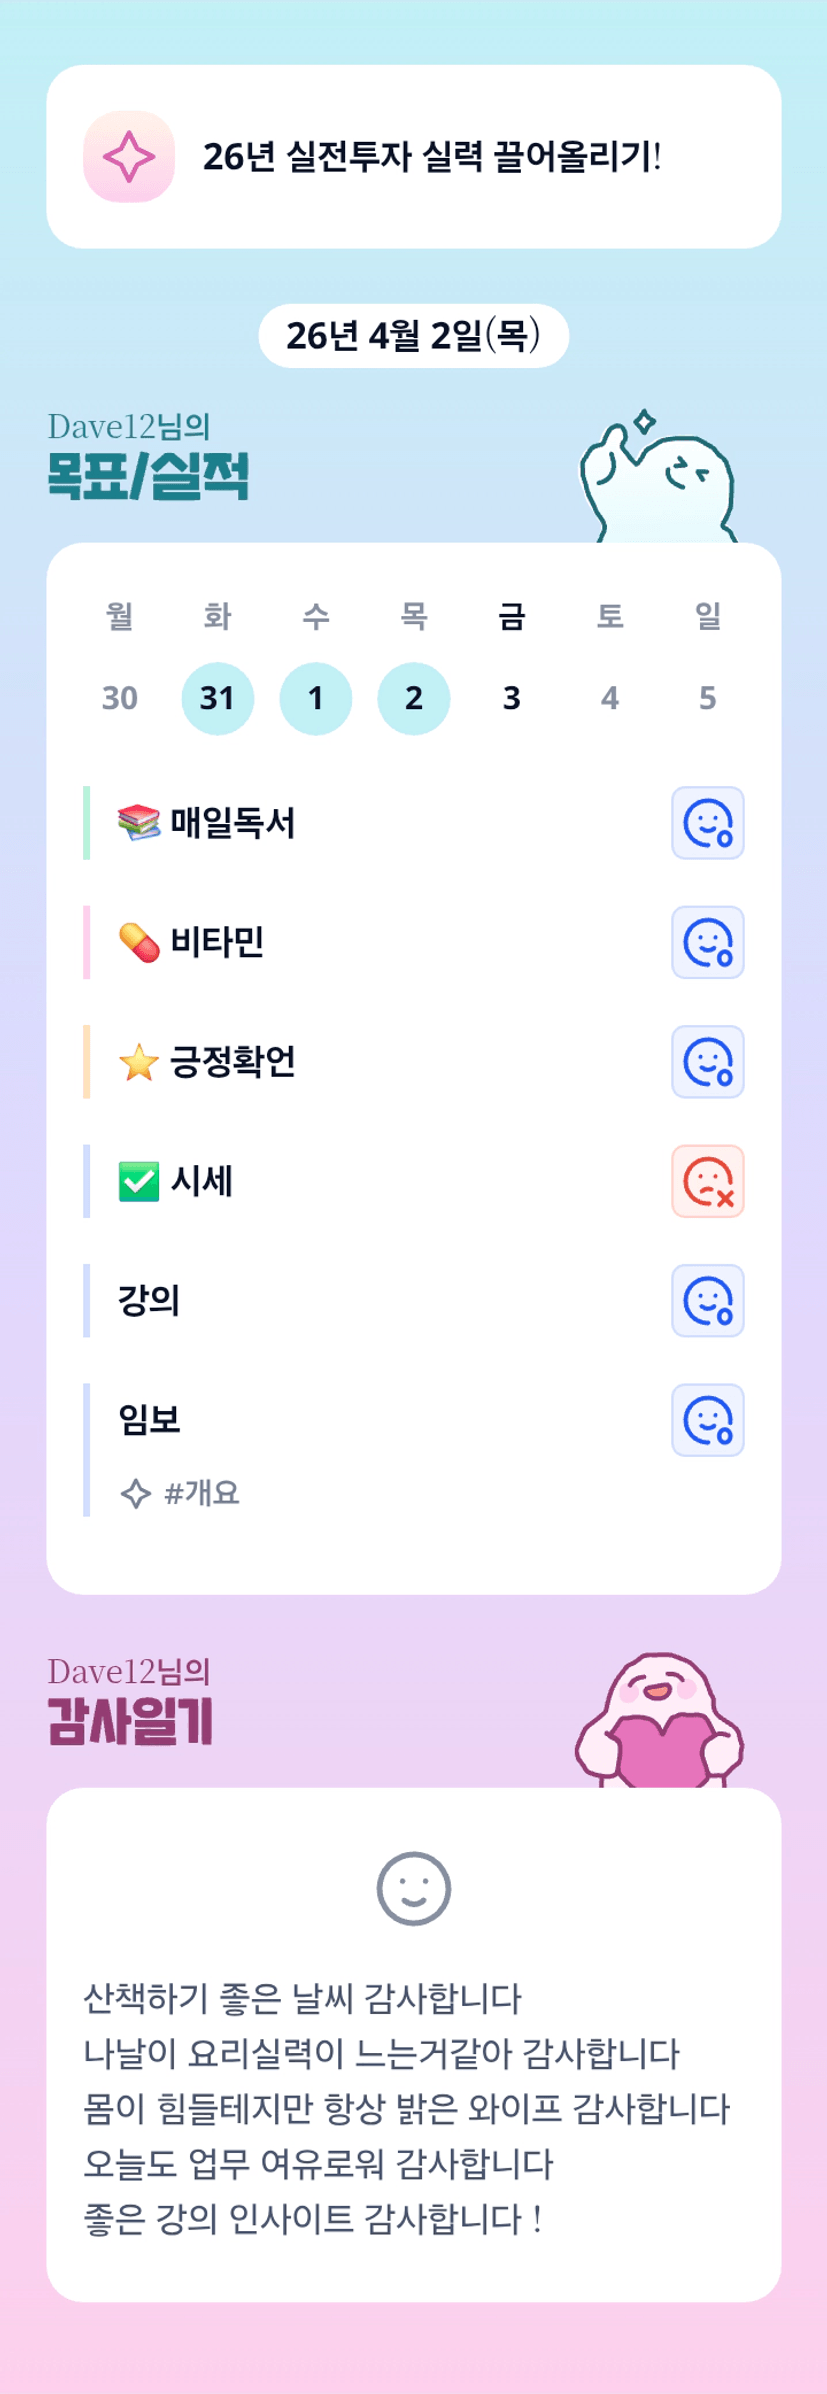Open the 26년 실전투자 실력 끌어올리기 banner
Viewport: 827px width, 2394px height.
coord(431,157)
